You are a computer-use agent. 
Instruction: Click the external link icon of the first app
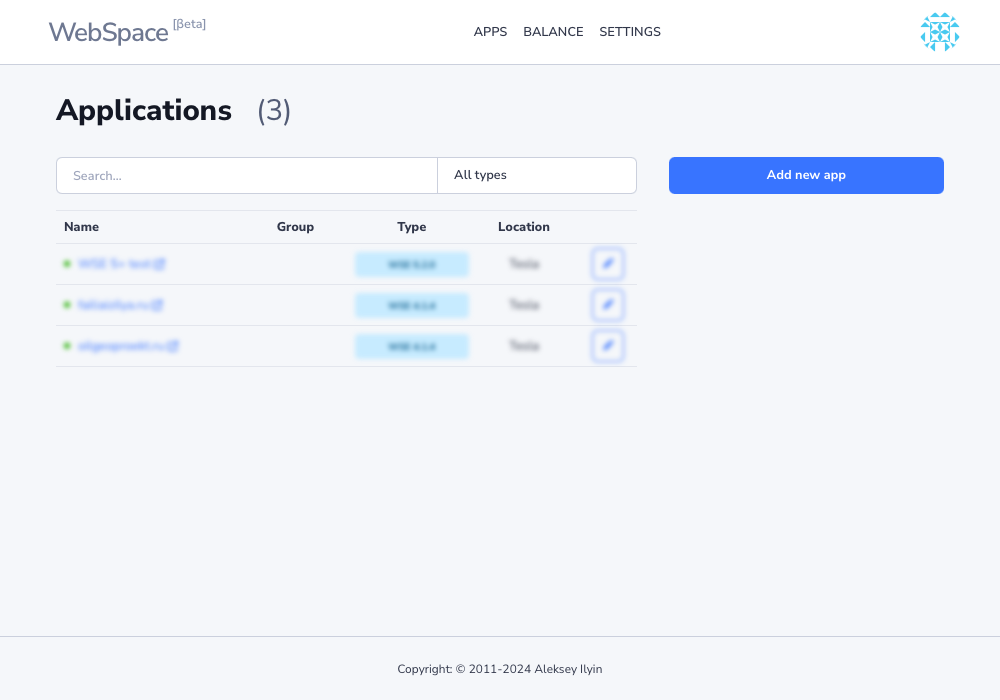coord(160,264)
